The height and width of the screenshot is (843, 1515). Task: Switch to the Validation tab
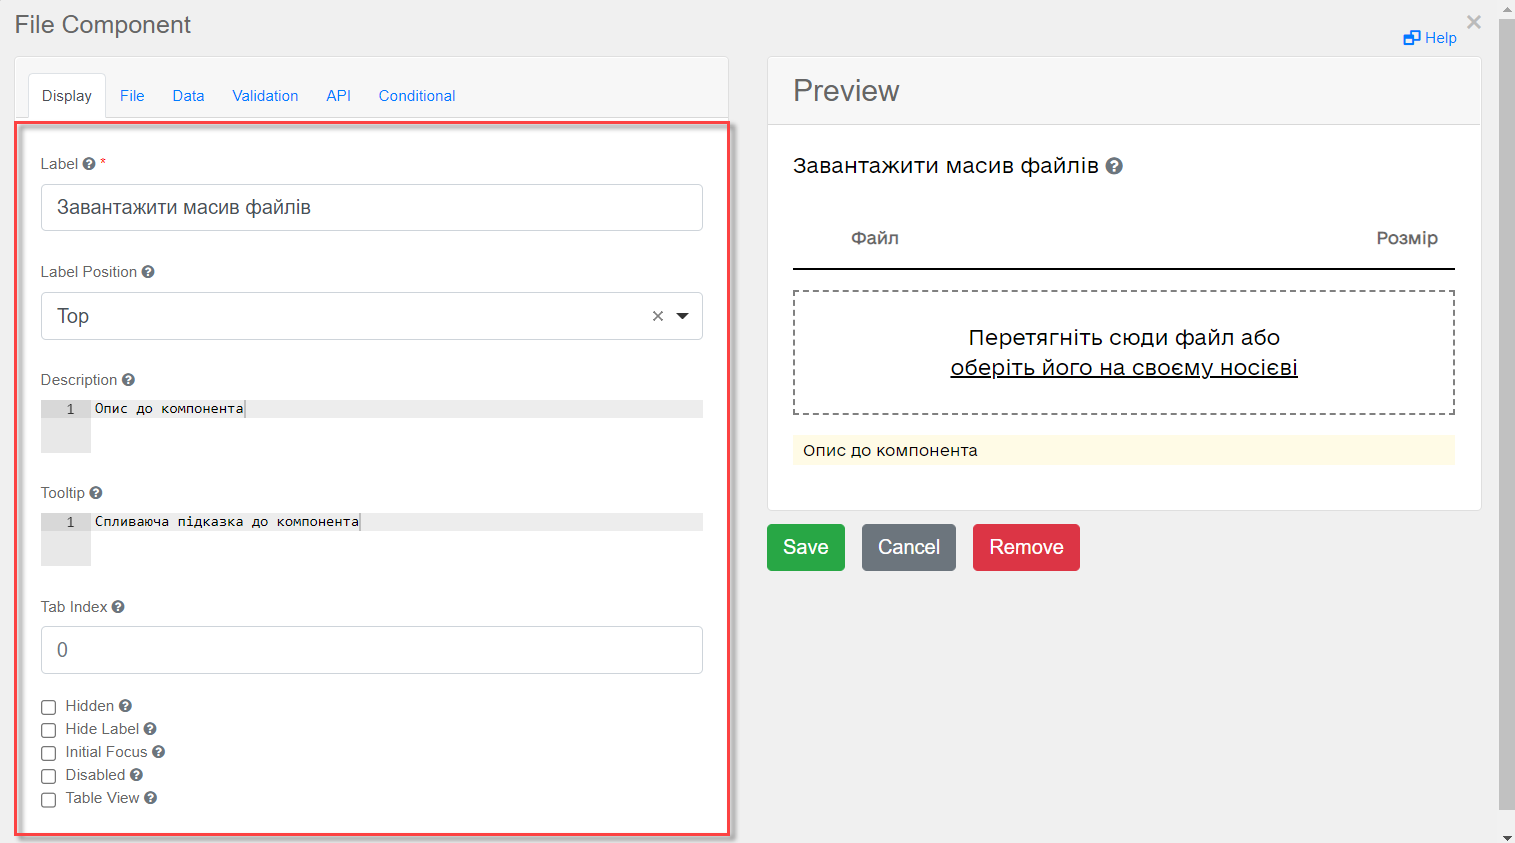click(x=265, y=96)
